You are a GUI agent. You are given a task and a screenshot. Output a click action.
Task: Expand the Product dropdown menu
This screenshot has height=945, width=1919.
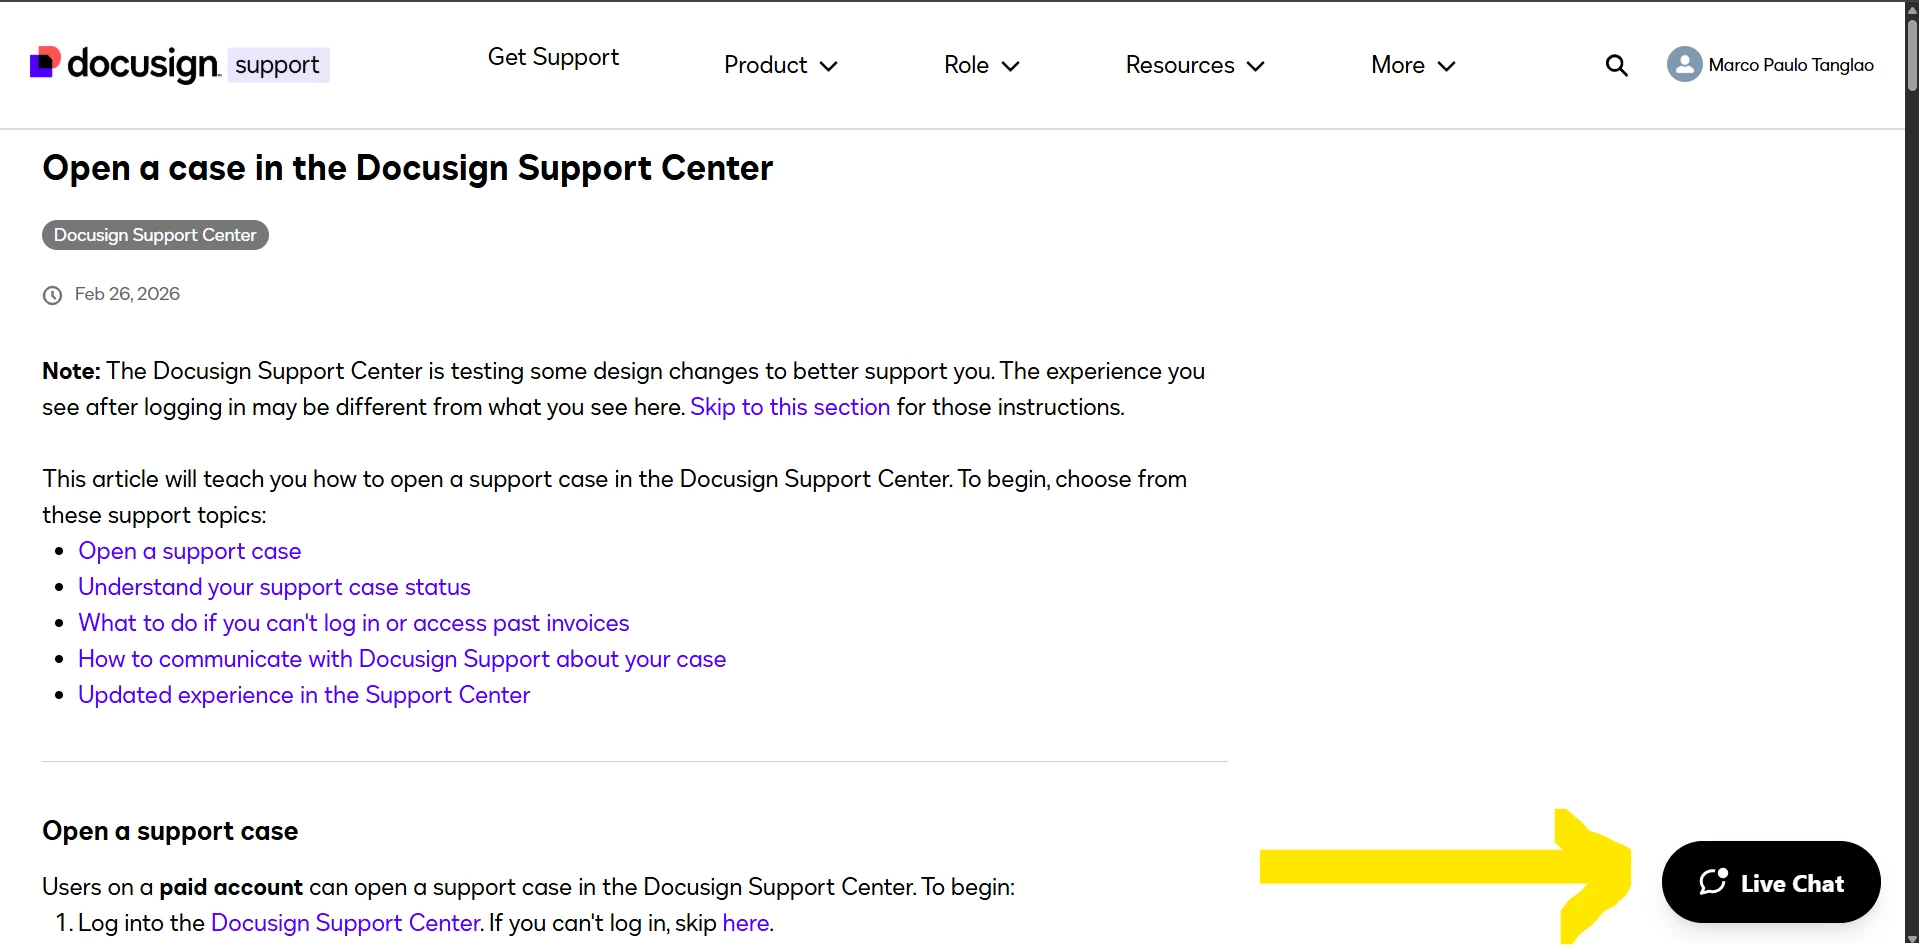tap(781, 65)
